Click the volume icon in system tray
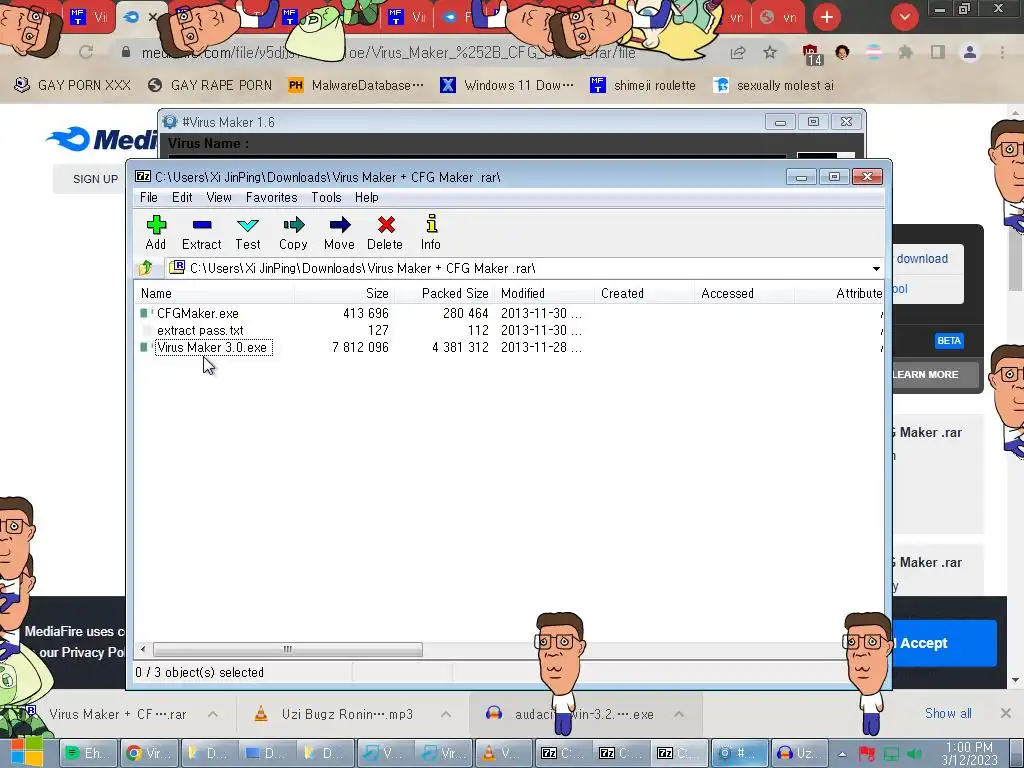 coord(915,754)
